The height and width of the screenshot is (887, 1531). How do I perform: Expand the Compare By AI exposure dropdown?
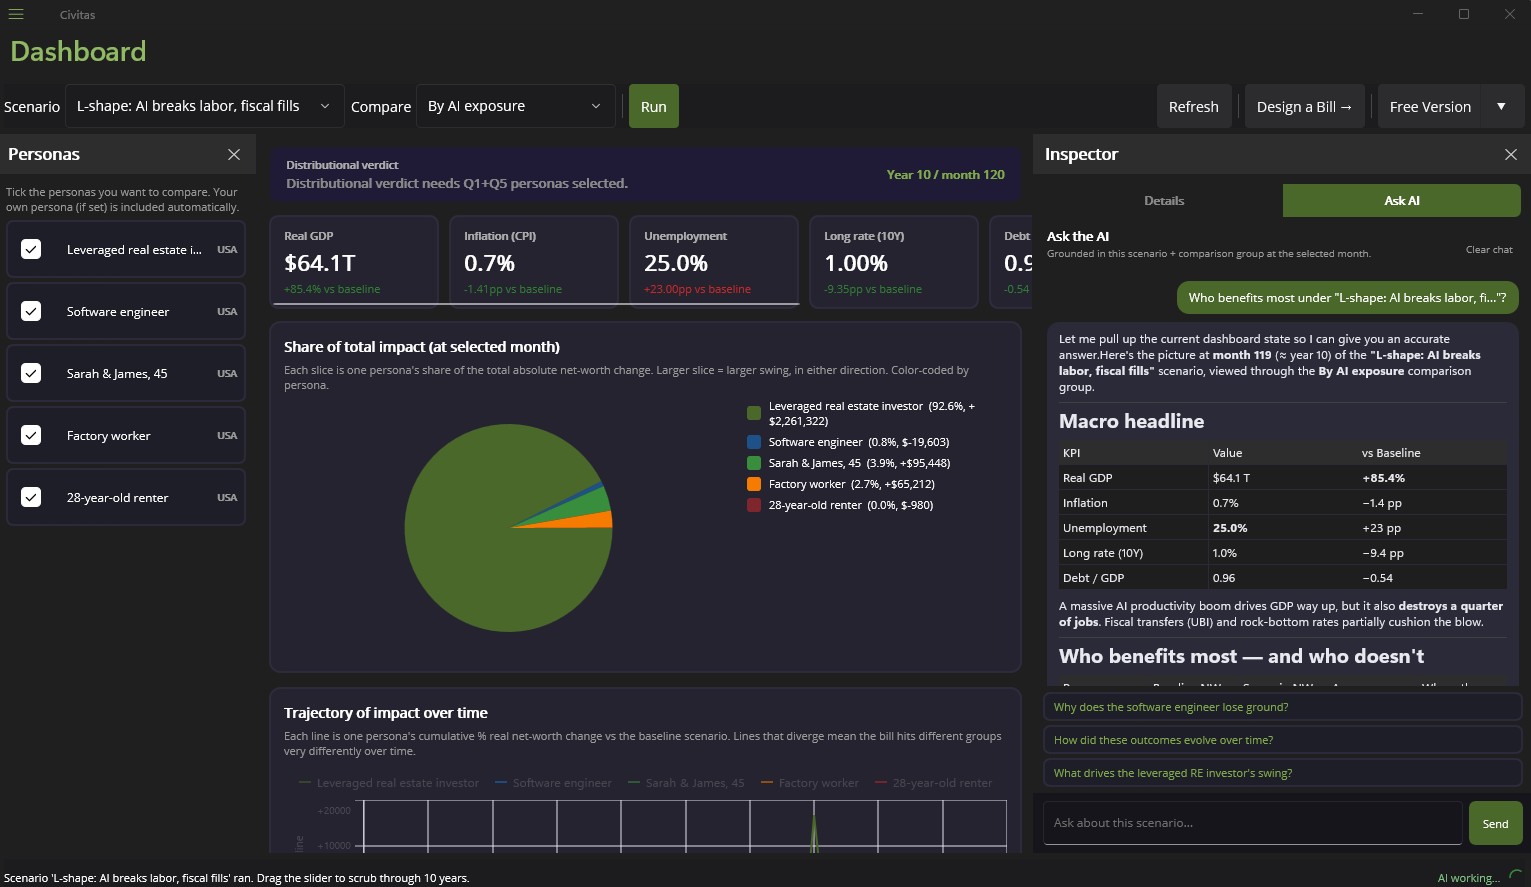(516, 106)
